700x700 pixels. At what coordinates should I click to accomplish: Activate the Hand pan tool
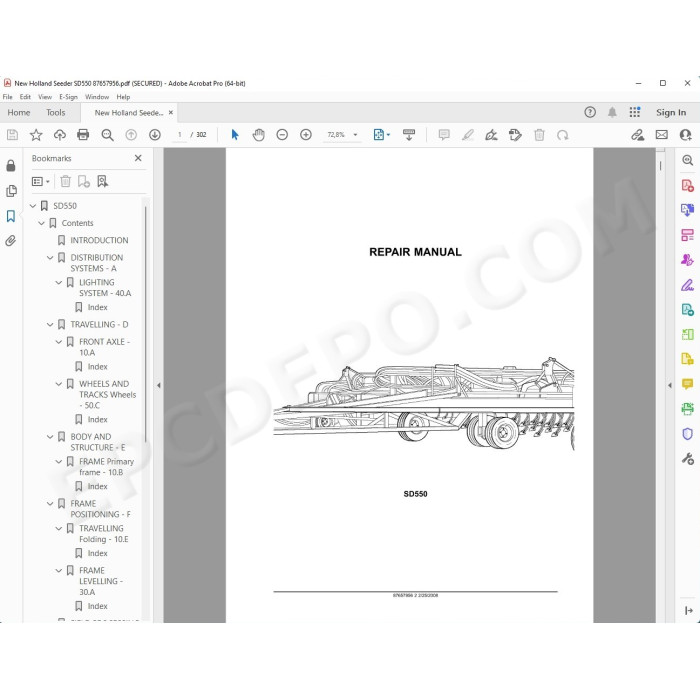(258, 135)
